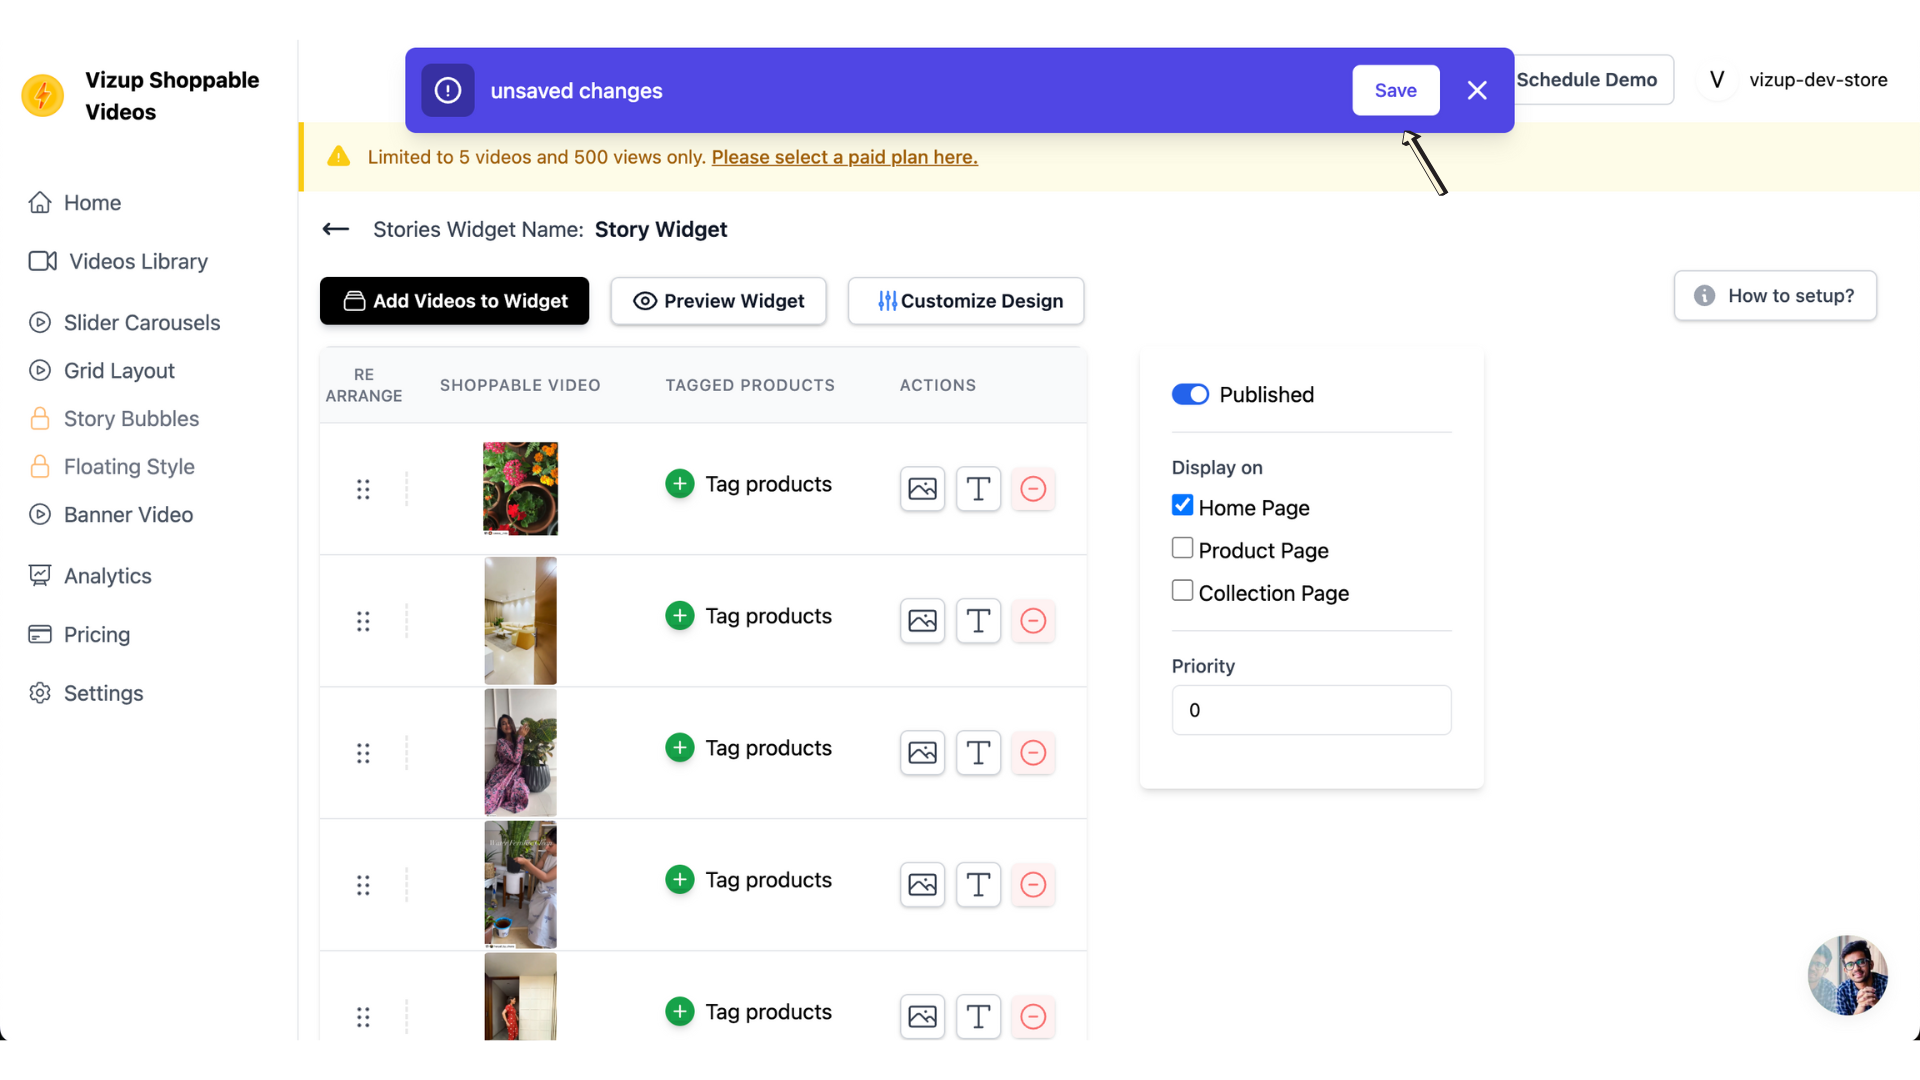Enable the Product Page checkbox
The width and height of the screenshot is (1920, 1080).
click(x=1182, y=548)
